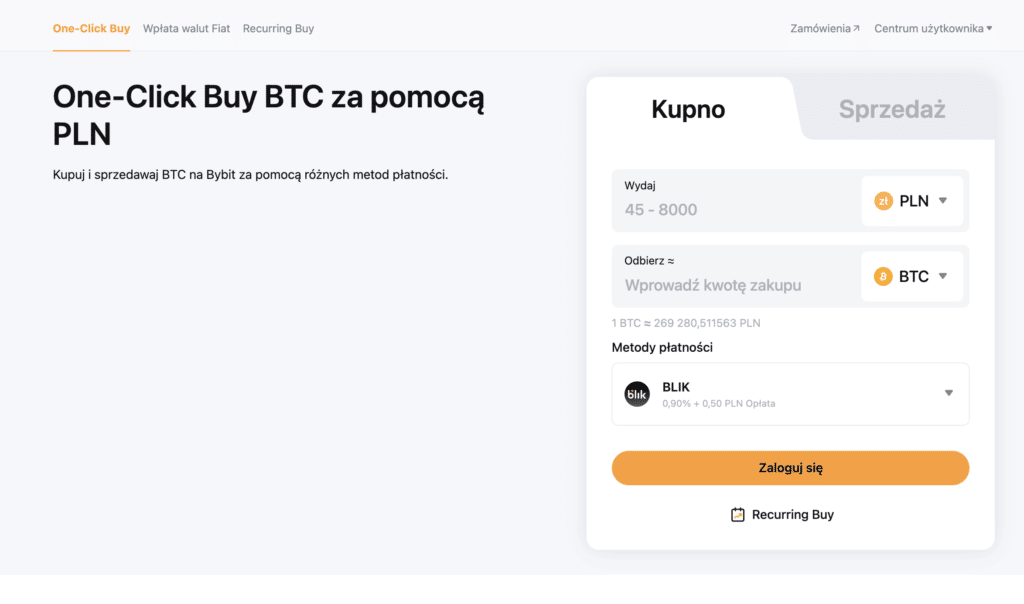Open the Zamówienia page
The height and width of the screenshot is (604, 1024).
point(819,28)
